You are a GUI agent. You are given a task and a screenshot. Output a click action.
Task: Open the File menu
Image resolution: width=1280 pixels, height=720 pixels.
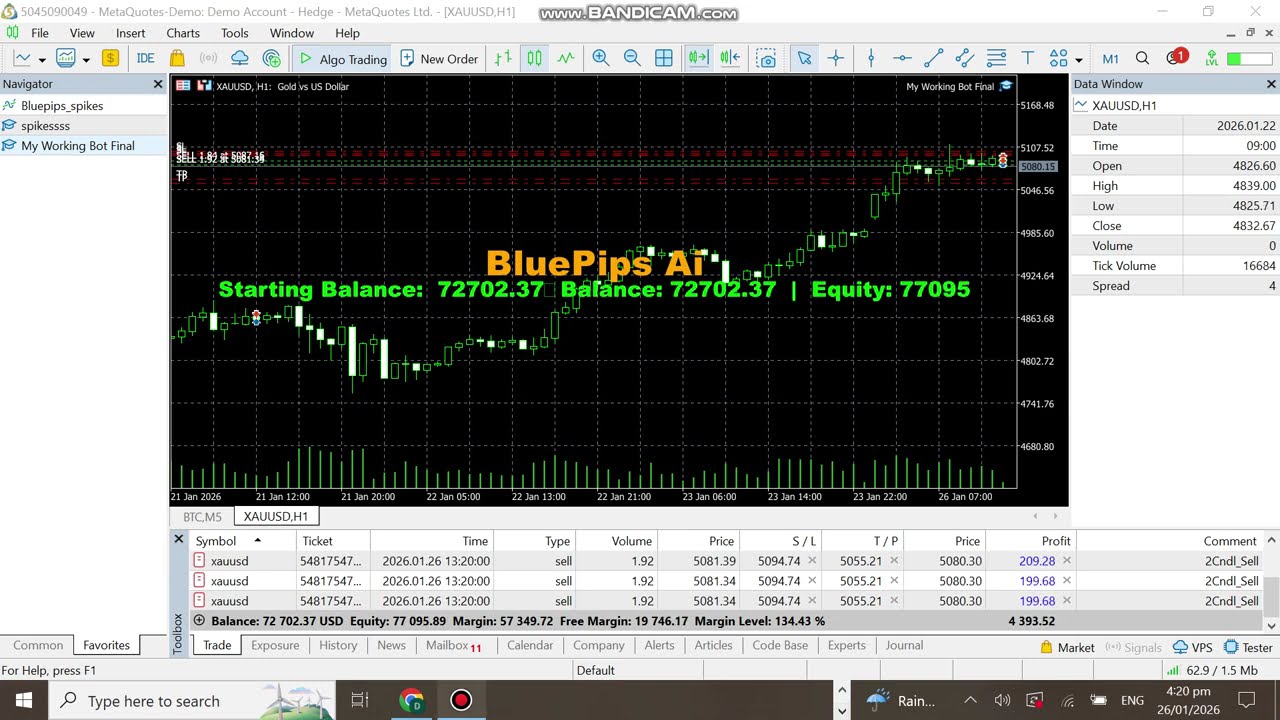coord(40,33)
